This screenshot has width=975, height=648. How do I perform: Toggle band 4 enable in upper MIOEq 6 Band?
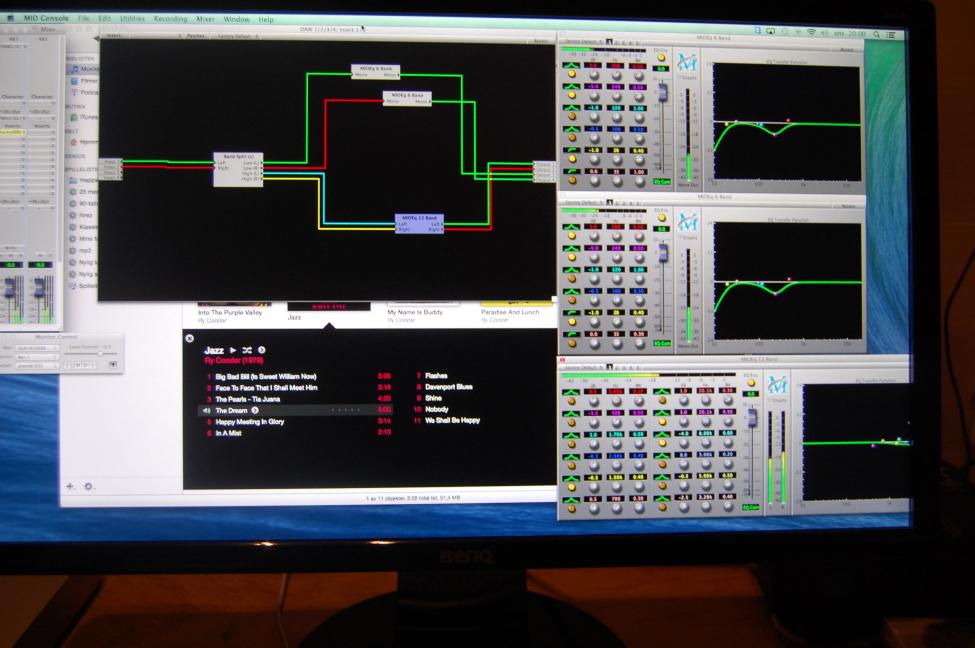click(x=571, y=138)
